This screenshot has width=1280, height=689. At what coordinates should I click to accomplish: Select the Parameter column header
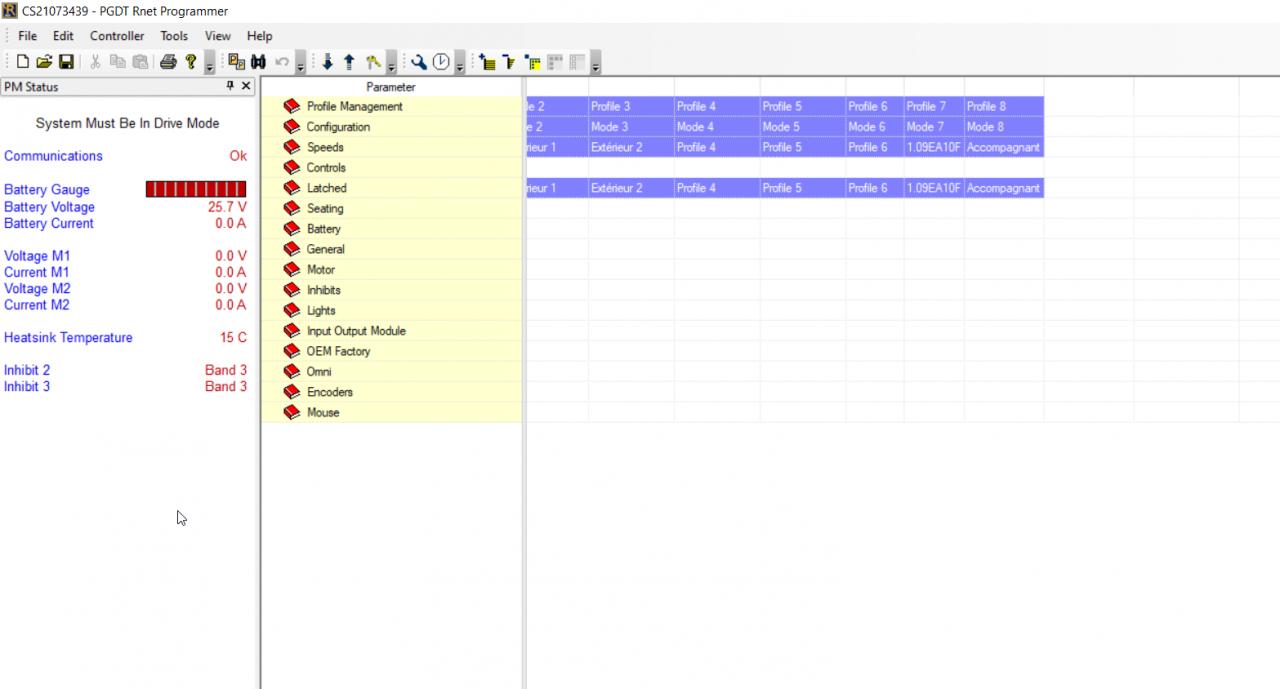pyautogui.click(x=391, y=87)
